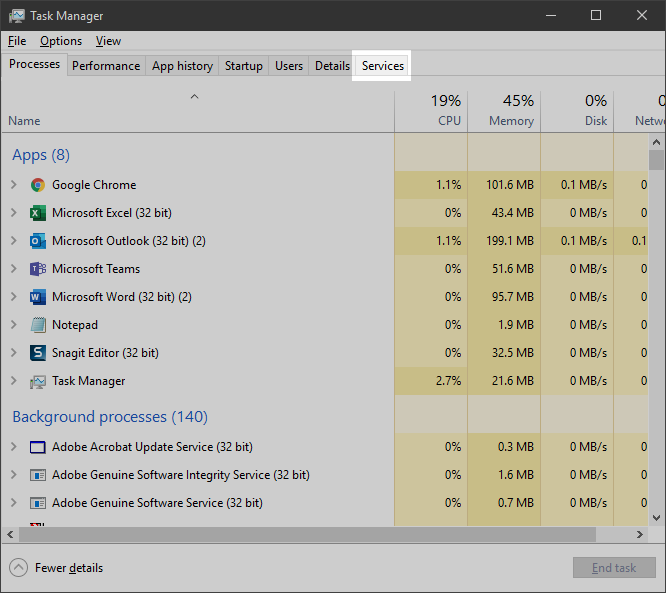Image resolution: width=666 pixels, height=593 pixels.
Task: Click the Notepad icon
Action: (x=38, y=325)
